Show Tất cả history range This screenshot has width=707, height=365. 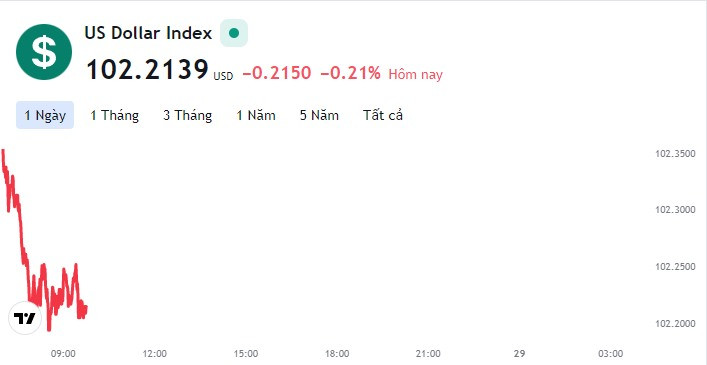(x=383, y=115)
